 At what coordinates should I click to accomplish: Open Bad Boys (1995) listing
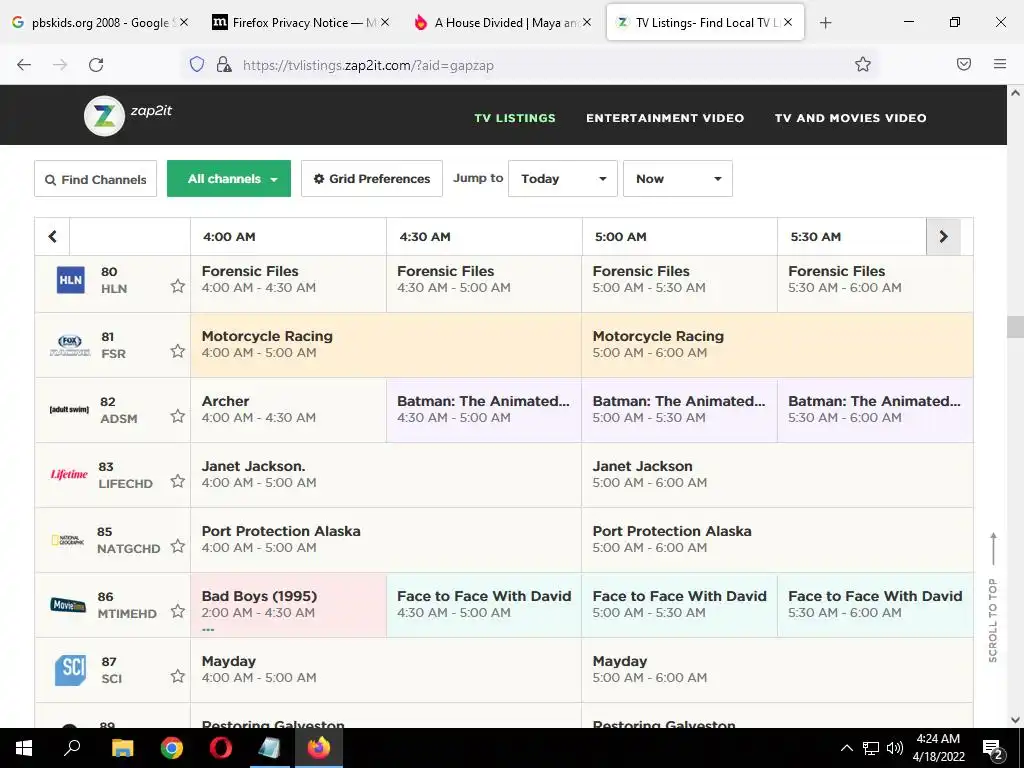288,605
